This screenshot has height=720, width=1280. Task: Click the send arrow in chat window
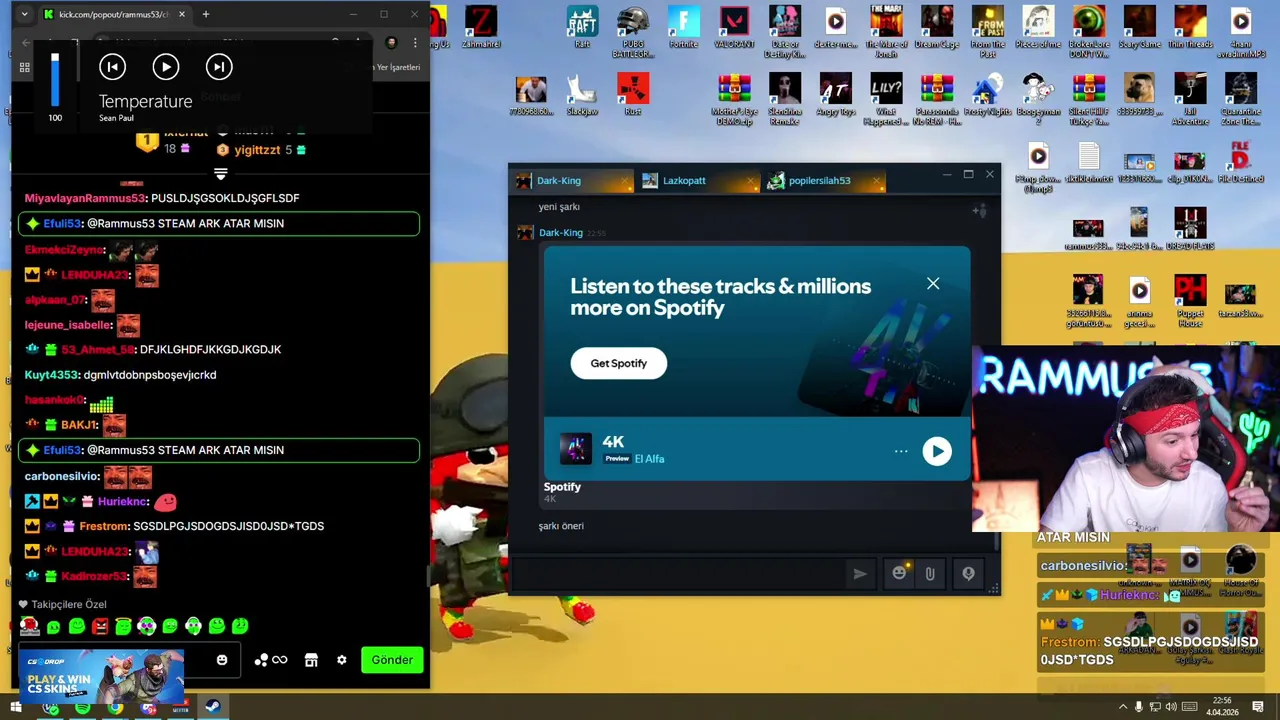pos(860,574)
